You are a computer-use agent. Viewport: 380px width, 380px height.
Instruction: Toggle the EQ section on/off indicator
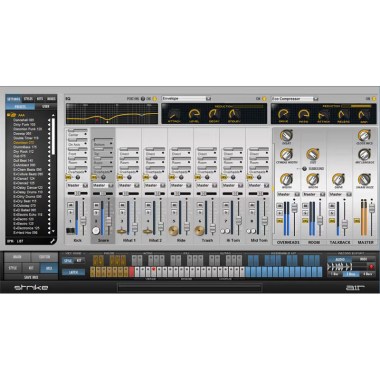(155, 99)
